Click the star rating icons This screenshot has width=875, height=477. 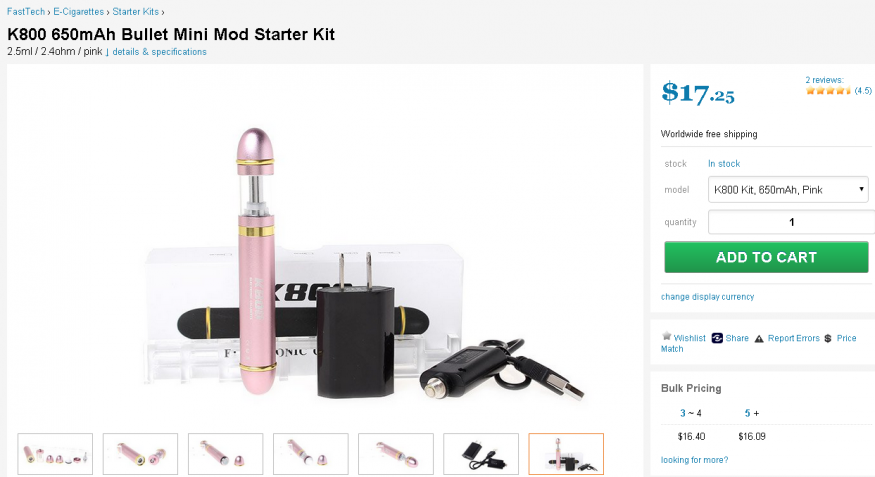point(829,90)
